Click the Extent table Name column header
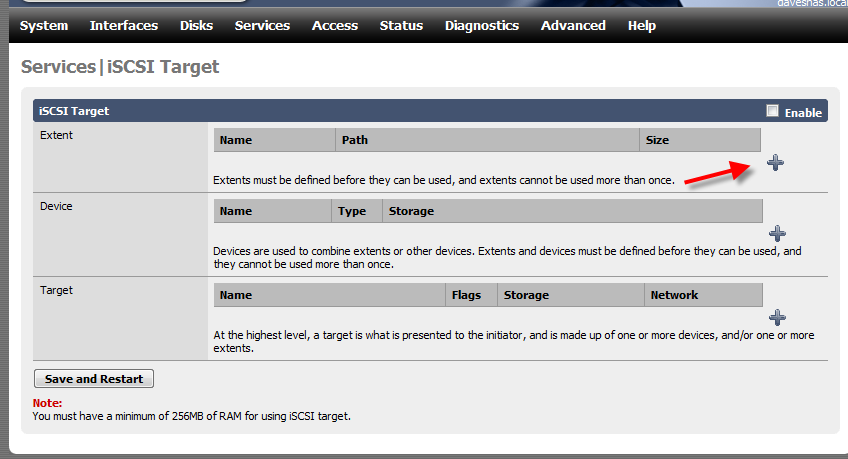Image resolution: width=848 pixels, height=459 pixels. coord(275,140)
